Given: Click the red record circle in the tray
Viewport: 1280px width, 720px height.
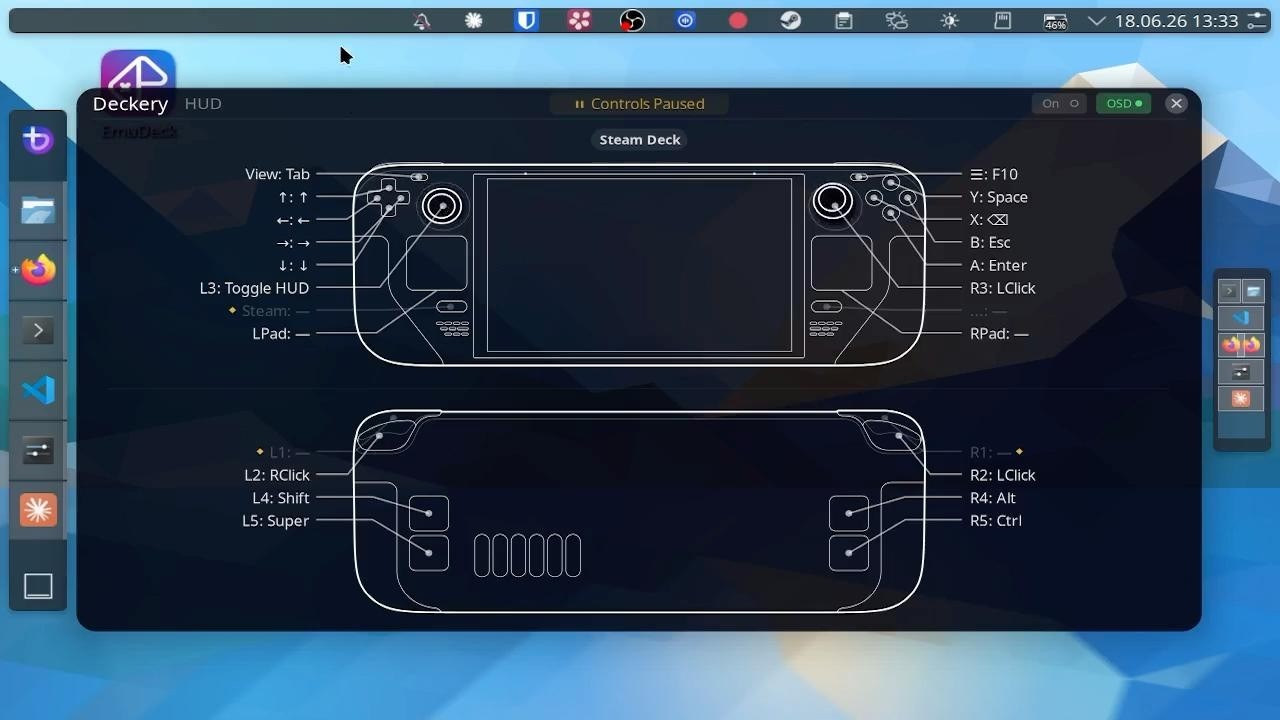Looking at the screenshot, I should tap(738, 20).
